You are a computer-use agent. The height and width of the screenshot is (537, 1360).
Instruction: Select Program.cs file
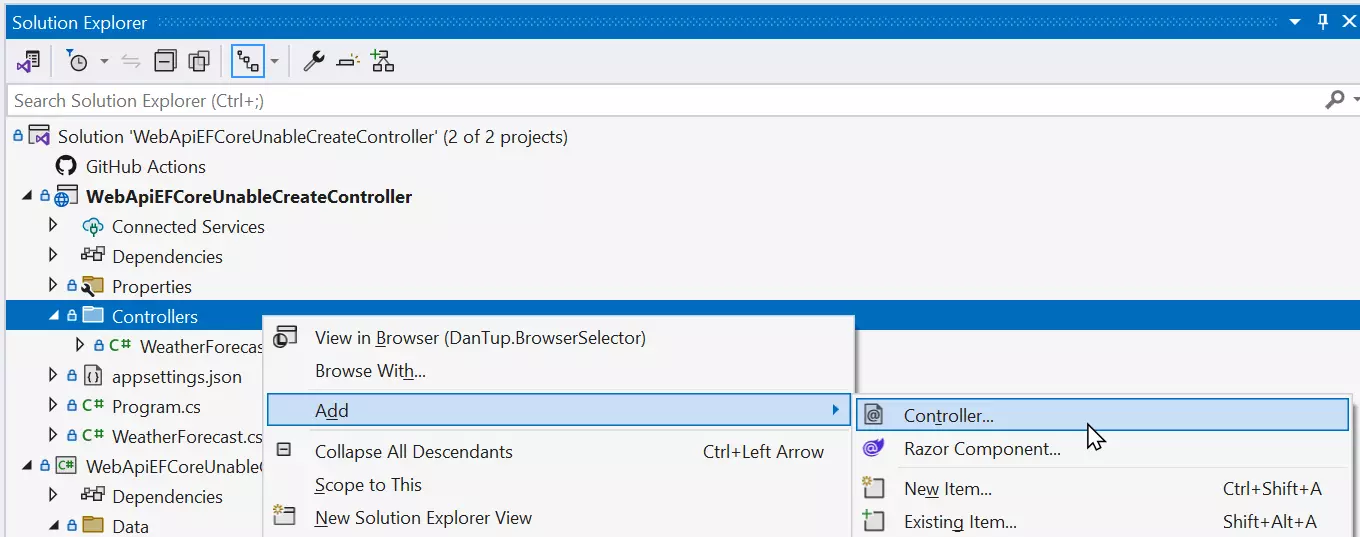coord(156,406)
